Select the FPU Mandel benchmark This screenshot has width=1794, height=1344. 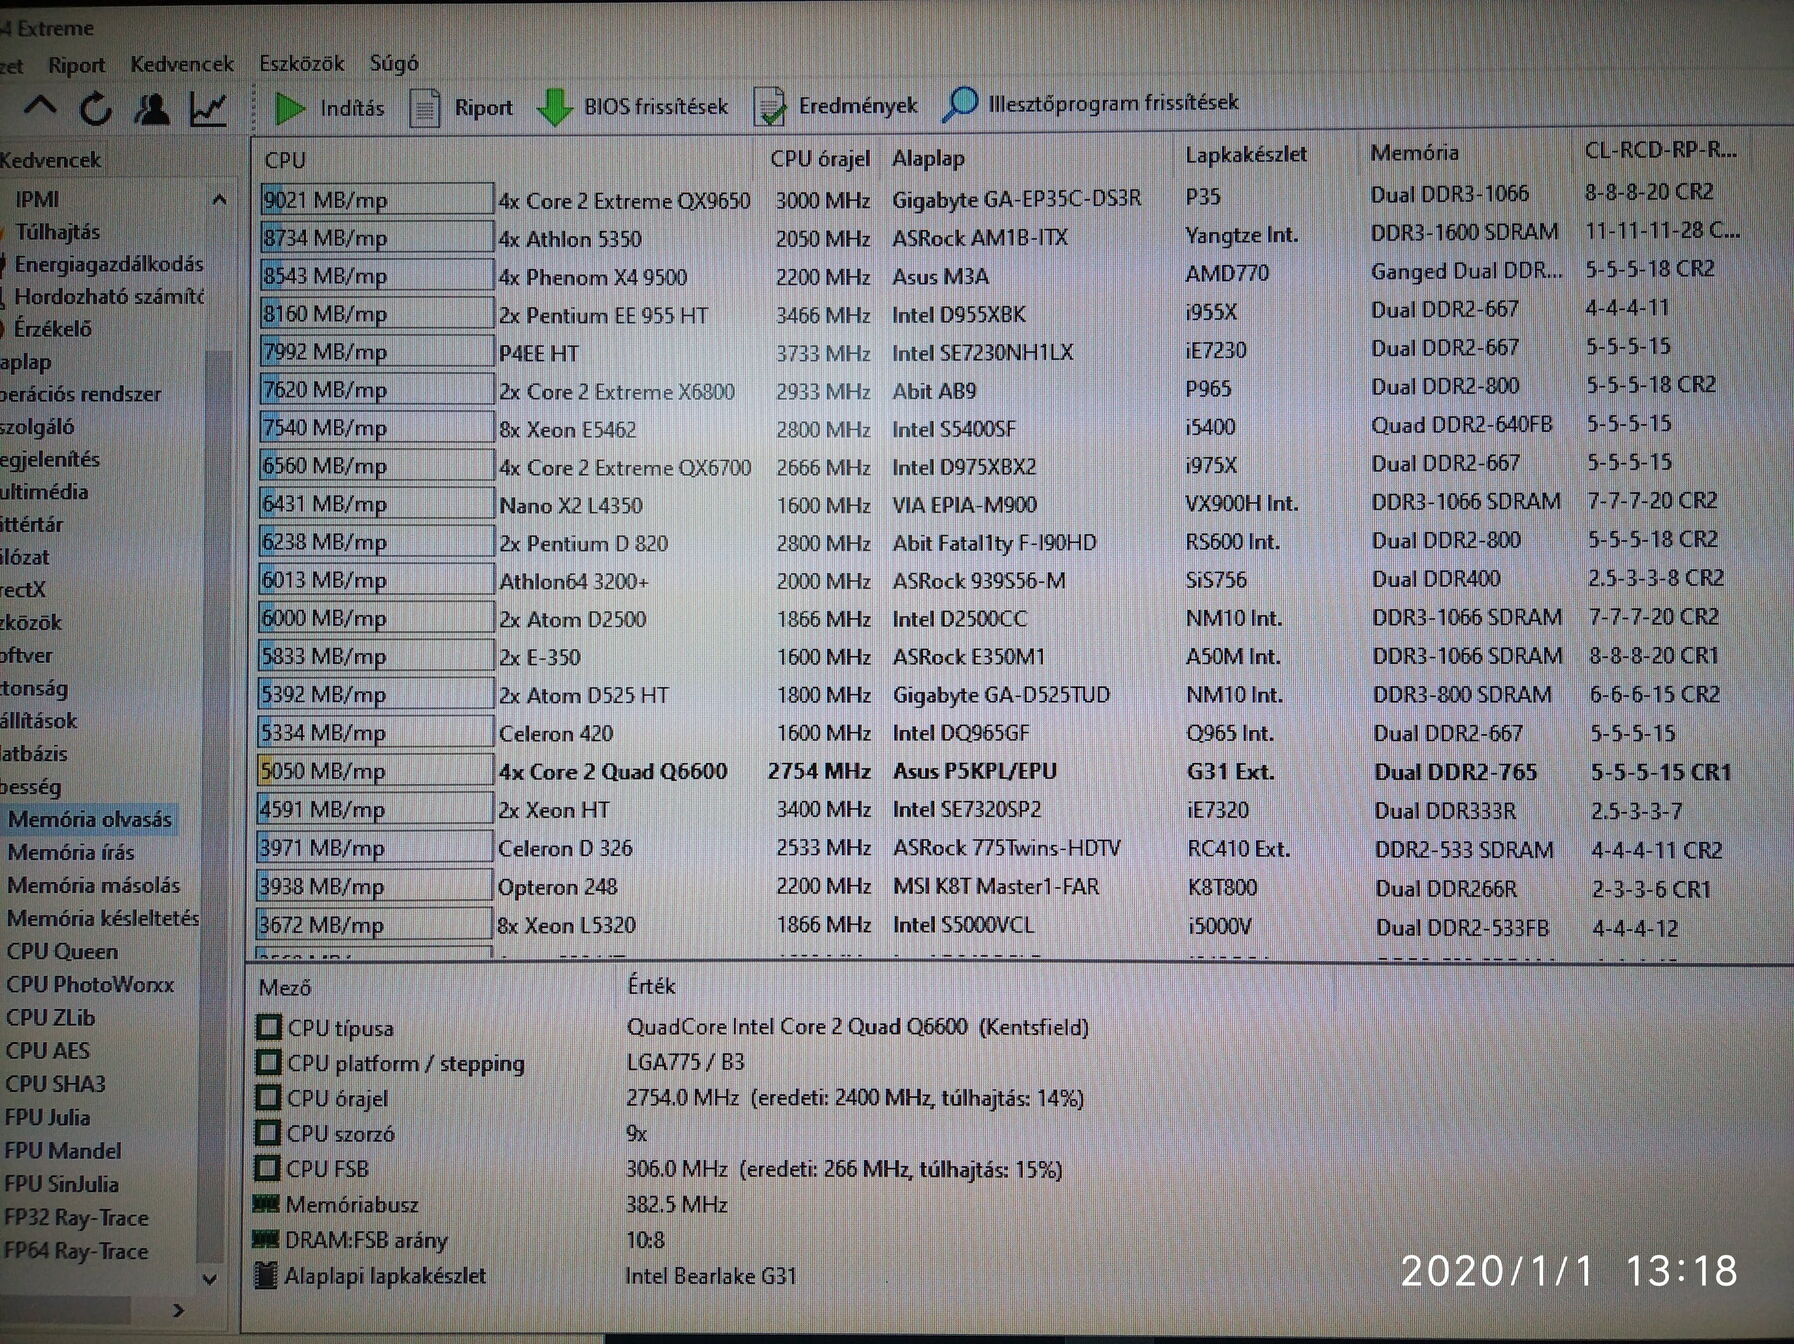coord(62,1150)
